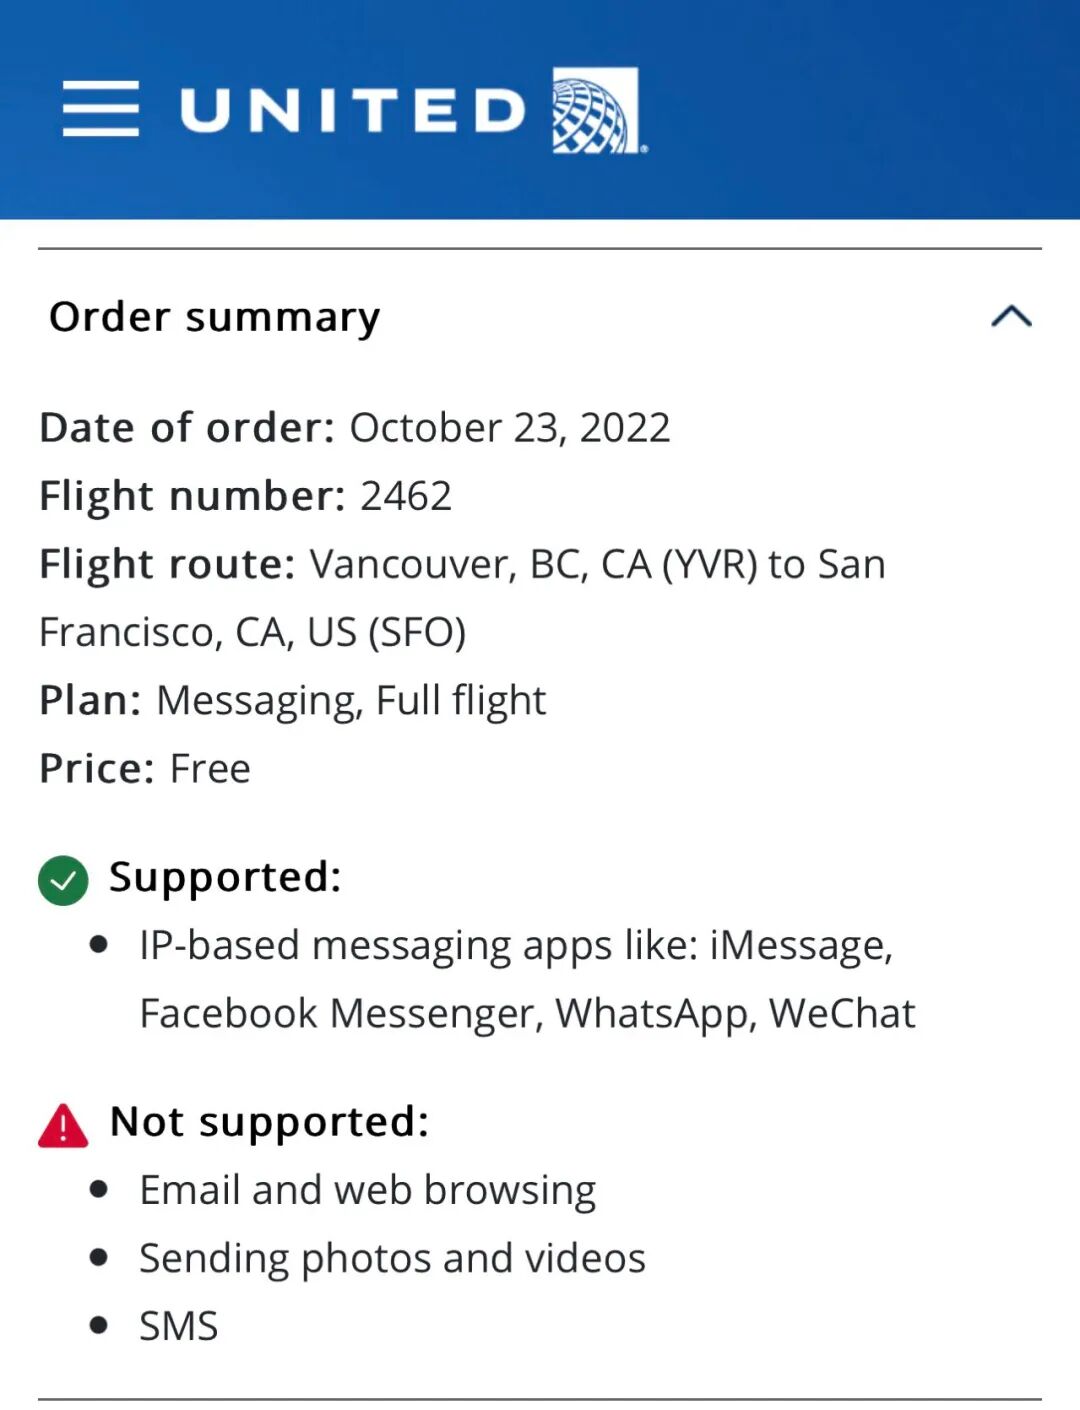Open the hamburger navigation menu
This screenshot has width=1080, height=1410.
pos(100,109)
